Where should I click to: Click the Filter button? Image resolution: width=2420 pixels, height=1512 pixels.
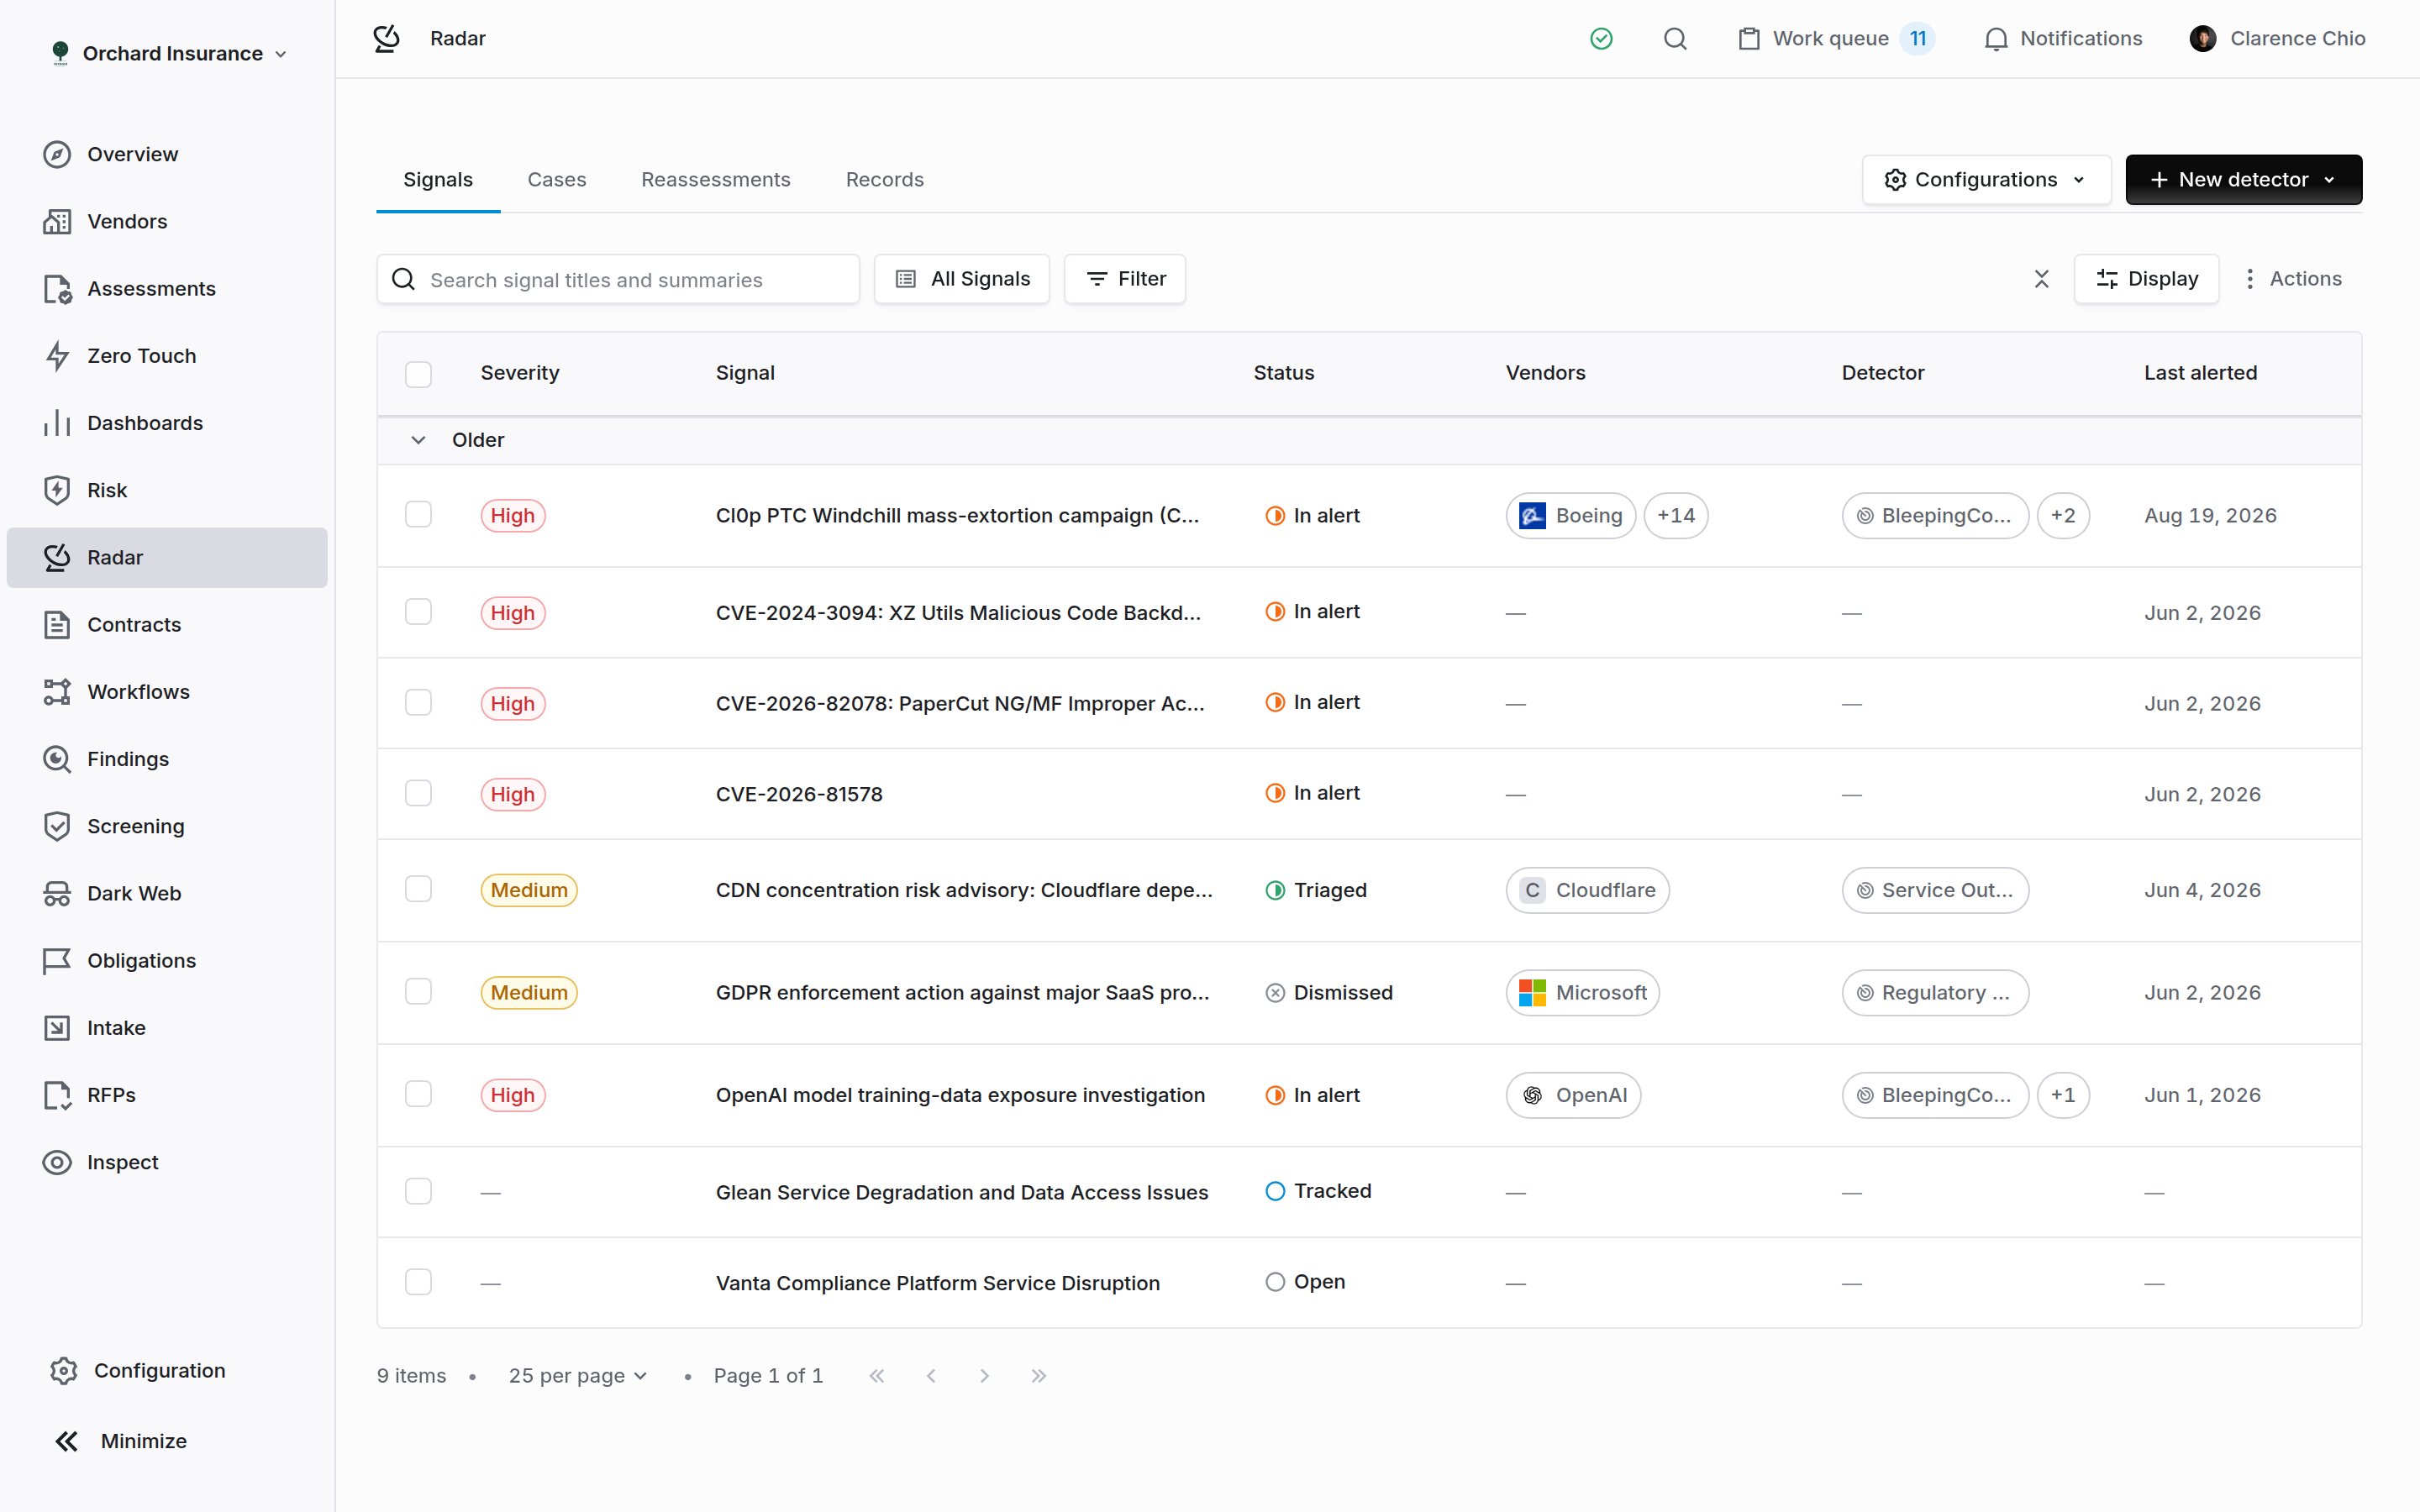click(x=1125, y=279)
